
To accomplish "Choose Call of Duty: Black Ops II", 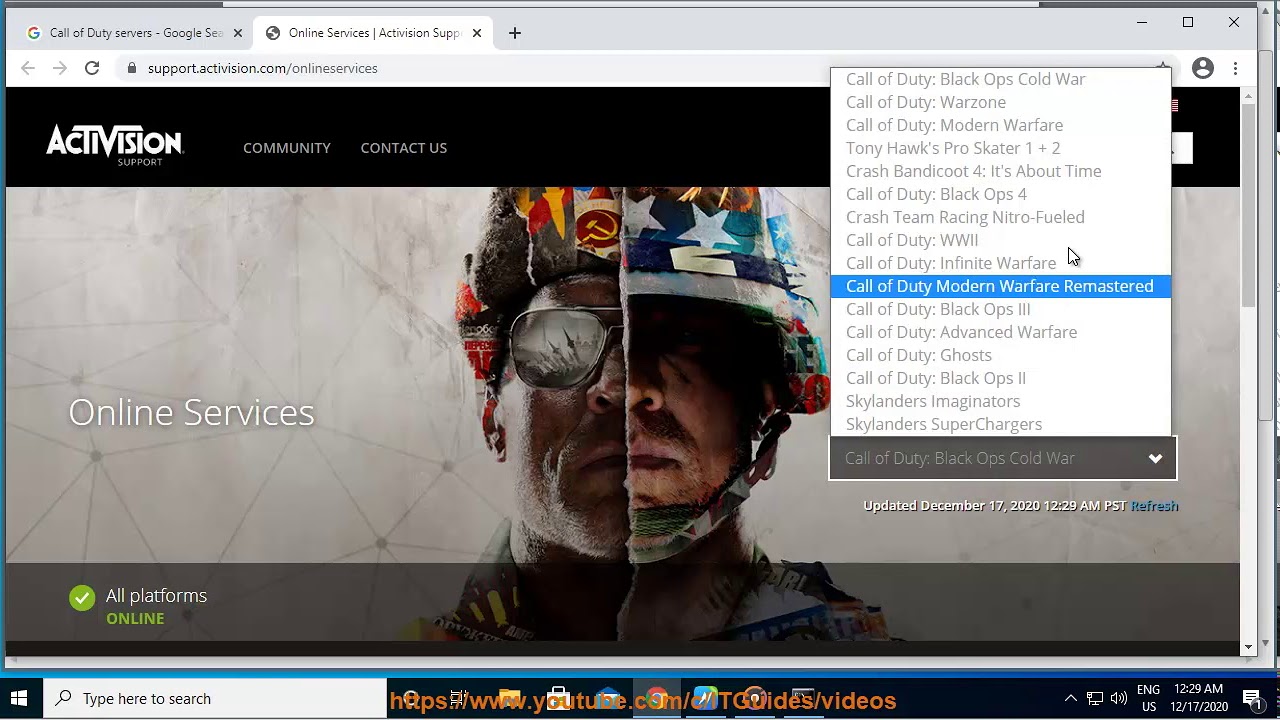I will click(1000, 378).
